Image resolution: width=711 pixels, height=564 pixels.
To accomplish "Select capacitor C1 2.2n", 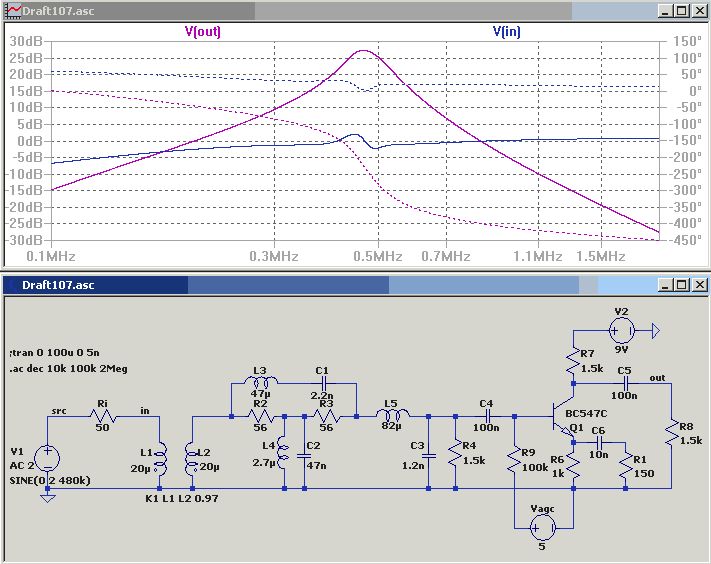I will click(x=323, y=383).
